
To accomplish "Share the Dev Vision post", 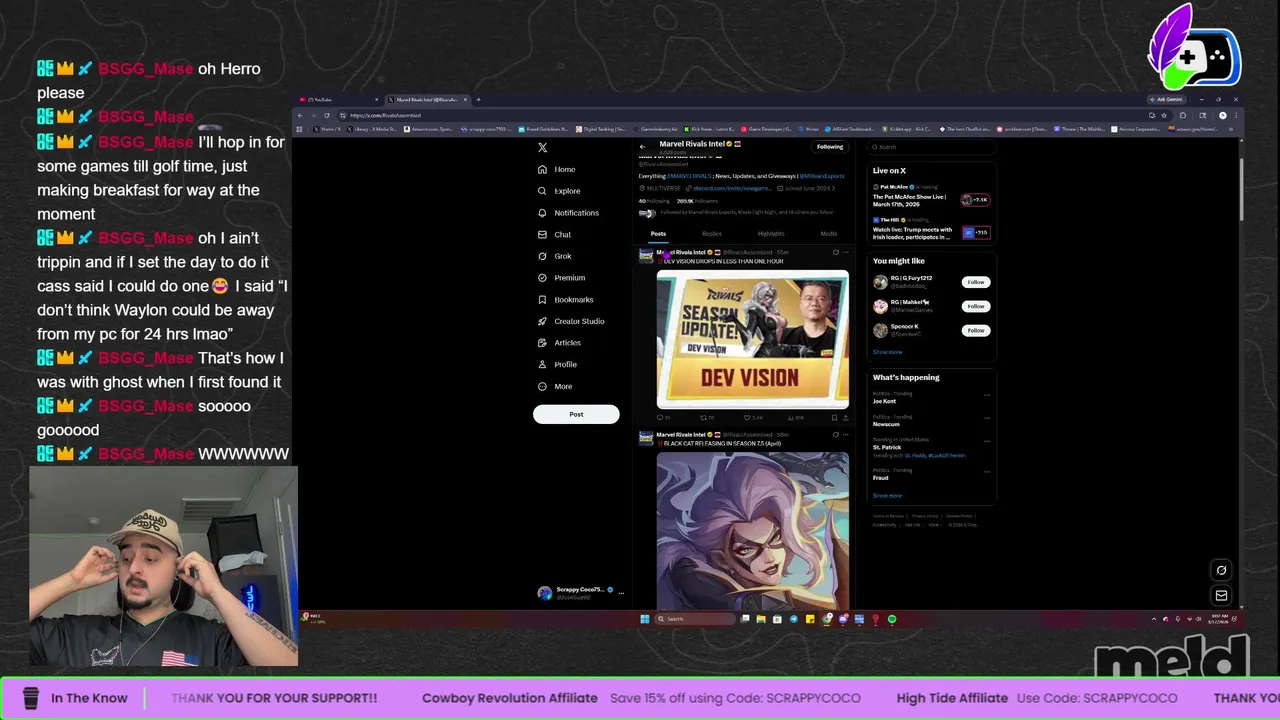I will (846, 418).
